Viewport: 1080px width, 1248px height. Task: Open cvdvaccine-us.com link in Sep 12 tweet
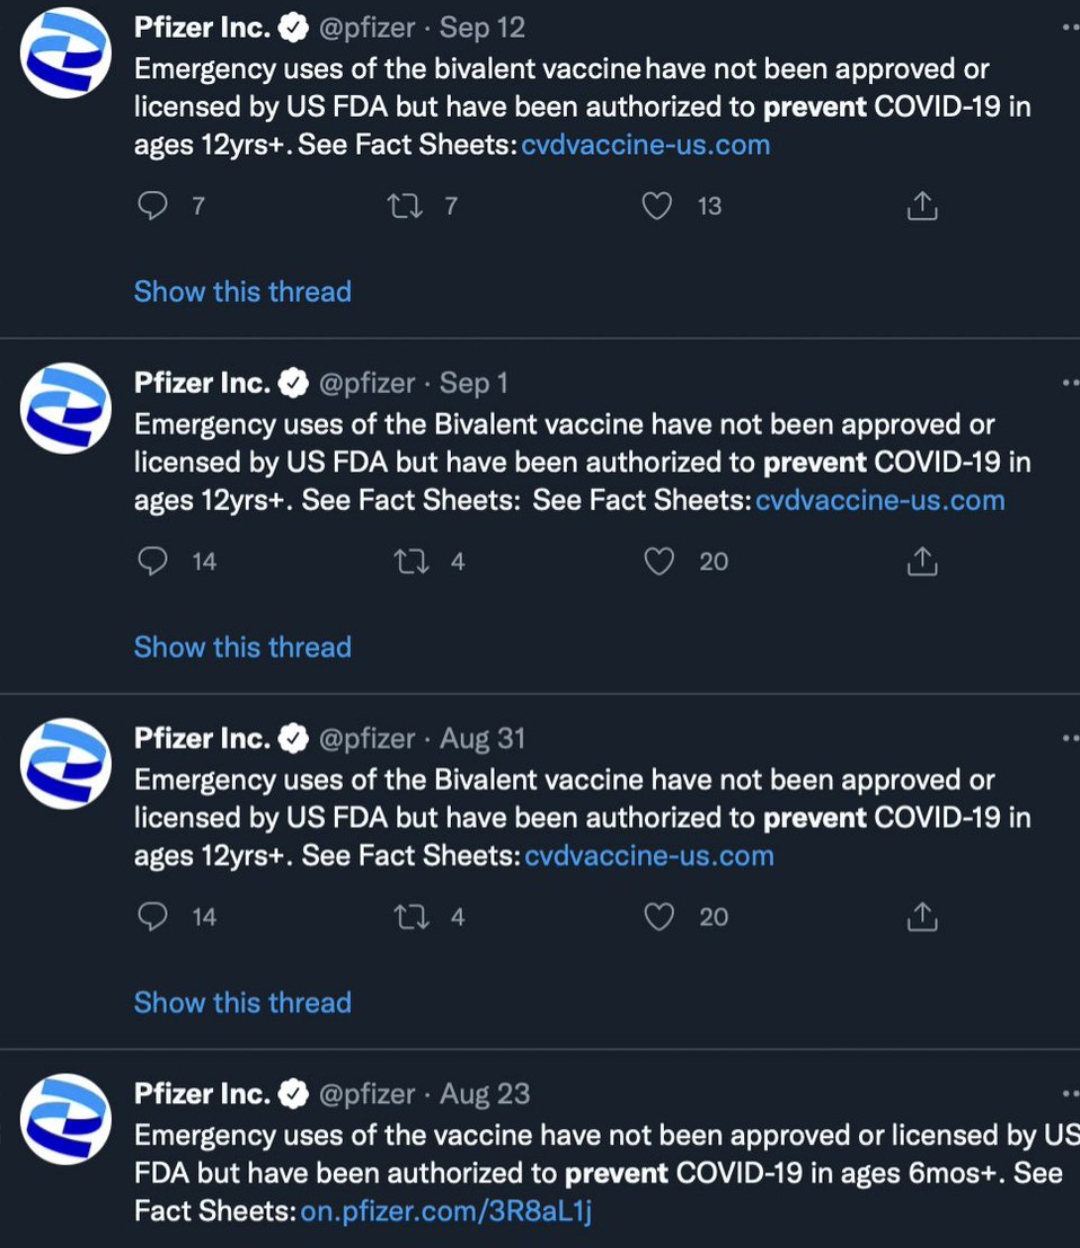coord(646,145)
